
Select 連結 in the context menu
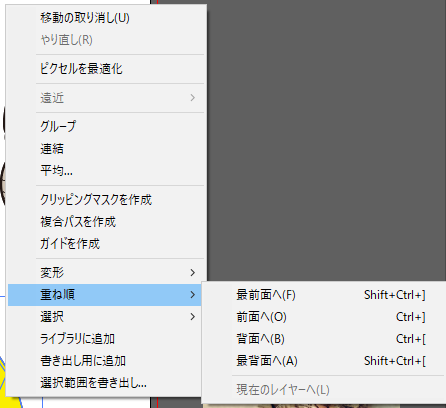(x=105, y=149)
